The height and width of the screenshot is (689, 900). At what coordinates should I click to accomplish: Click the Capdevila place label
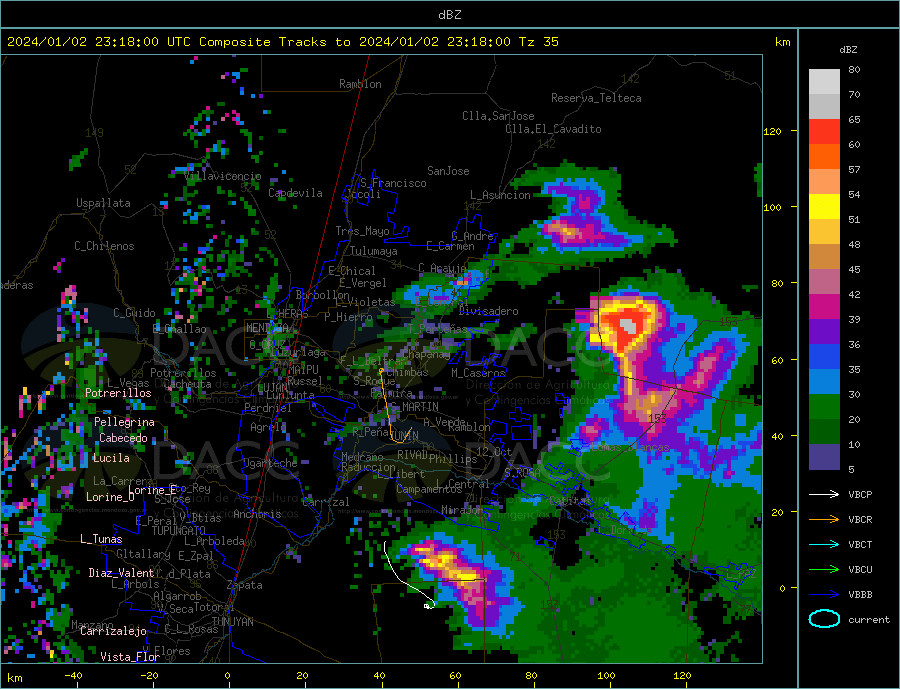tap(295, 193)
